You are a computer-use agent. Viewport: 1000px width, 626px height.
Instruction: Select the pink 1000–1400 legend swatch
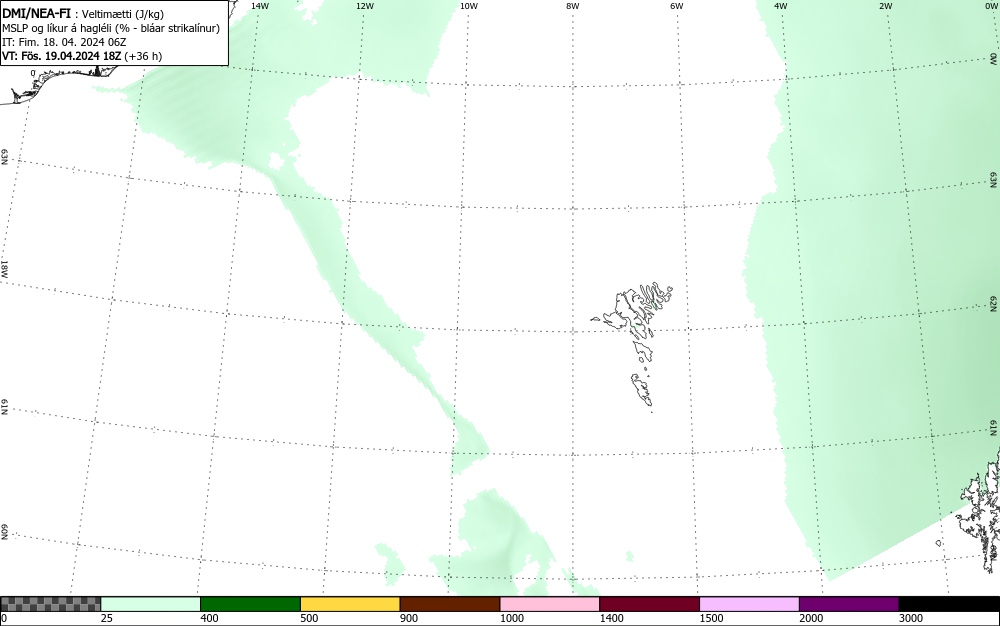pyautogui.click(x=550, y=604)
